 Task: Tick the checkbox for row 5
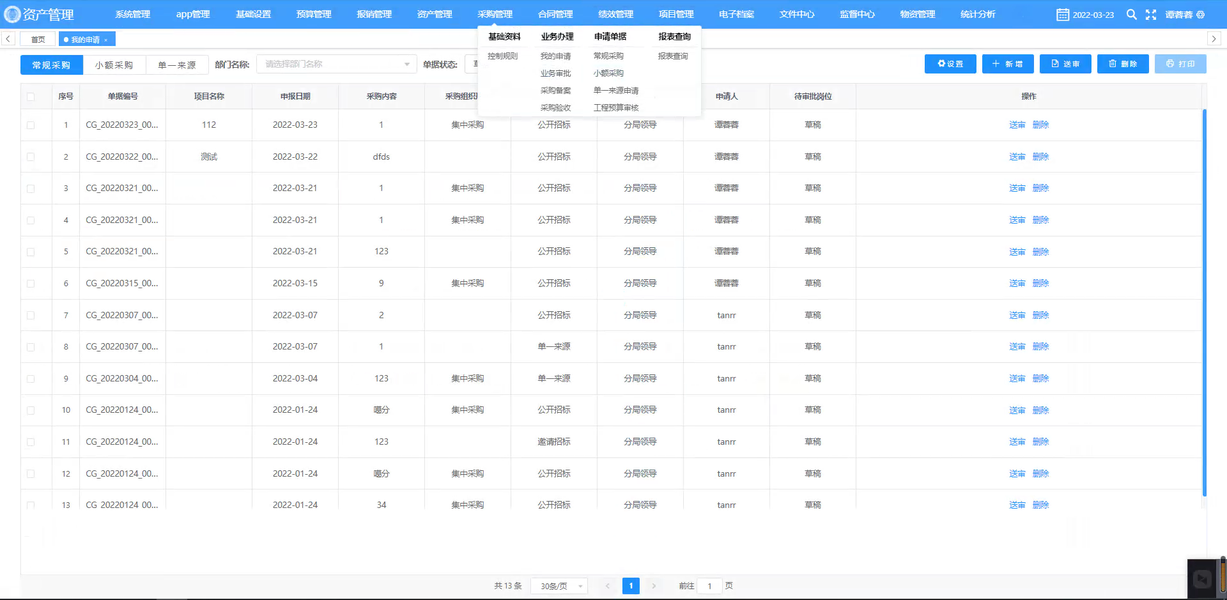[31, 252]
